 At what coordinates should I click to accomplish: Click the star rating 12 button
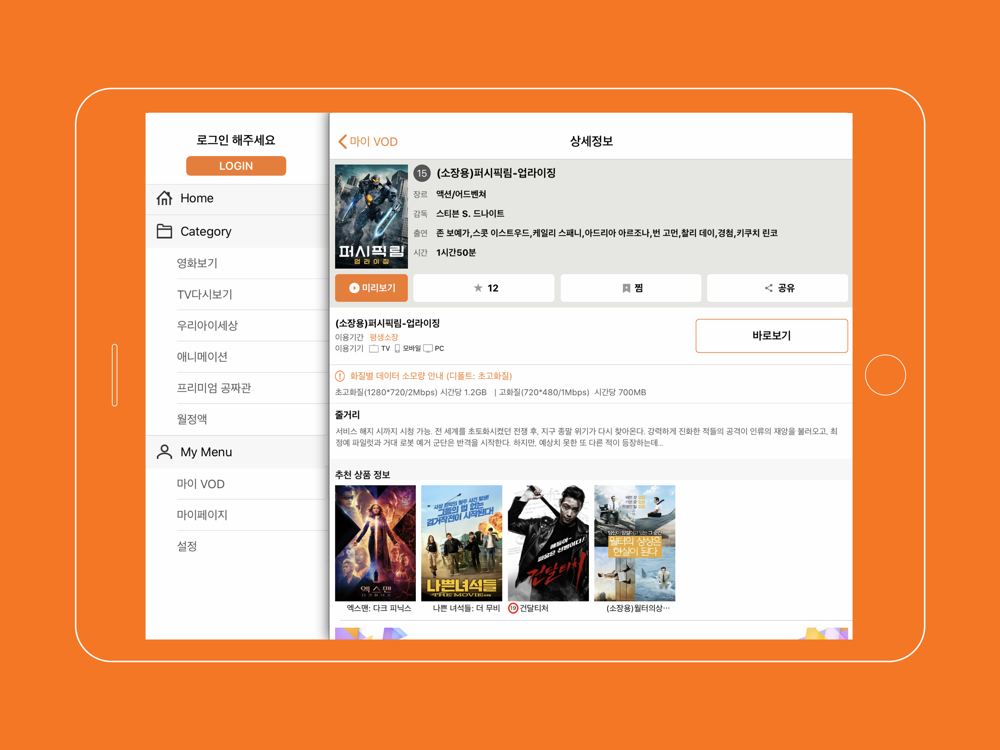click(484, 288)
